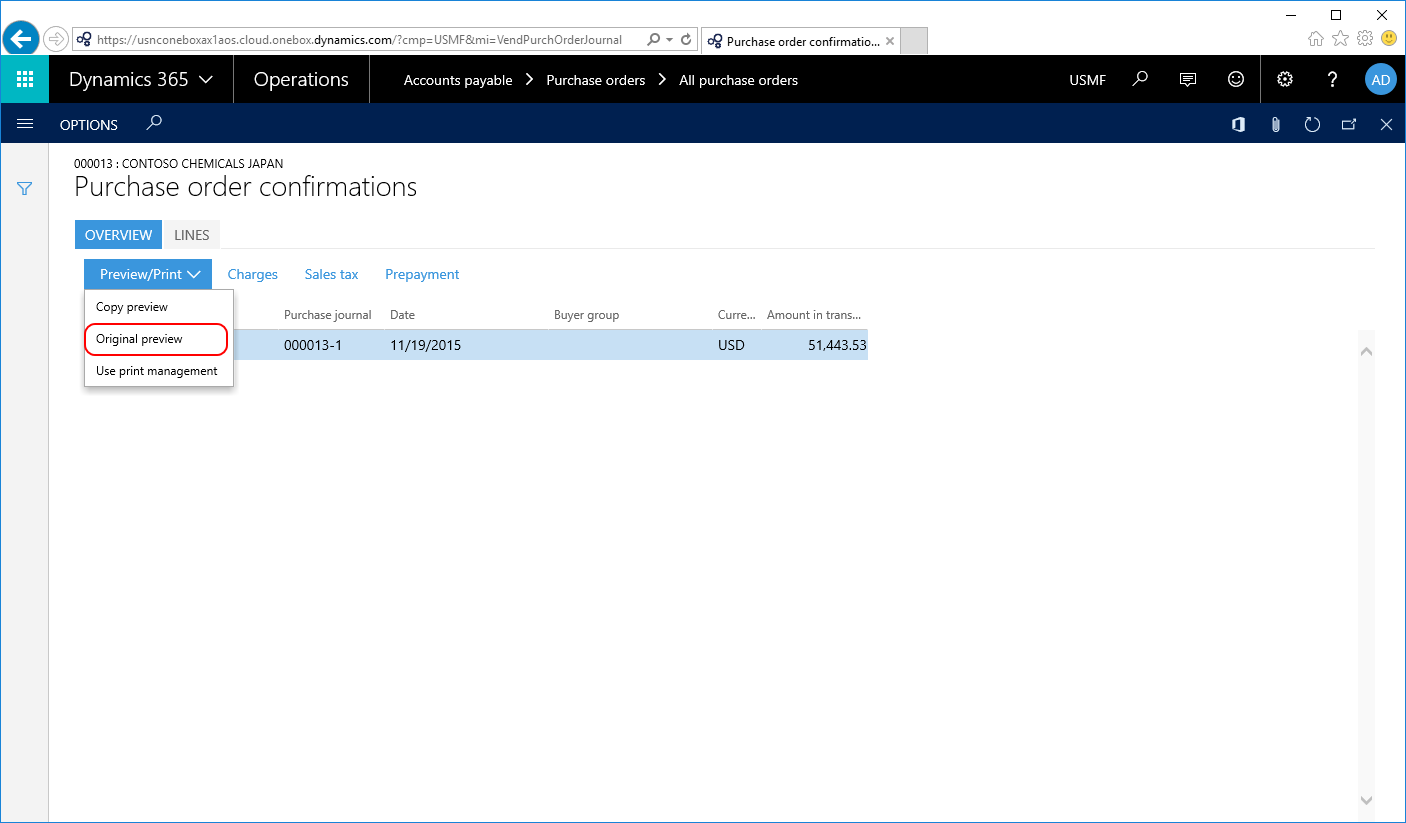Click the global search magnifier near USMF
Image resolution: width=1406 pixels, height=823 pixels.
pyautogui.click(x=1140, y=79)
